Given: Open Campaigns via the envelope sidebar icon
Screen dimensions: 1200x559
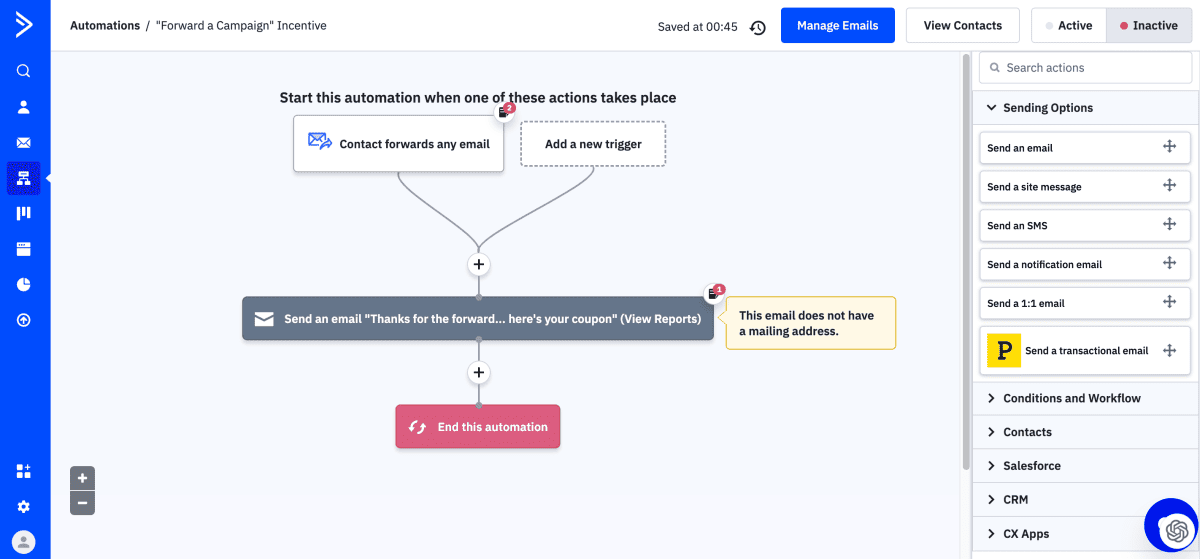Looking at the screenshot, I should click(x=24, y=143).
